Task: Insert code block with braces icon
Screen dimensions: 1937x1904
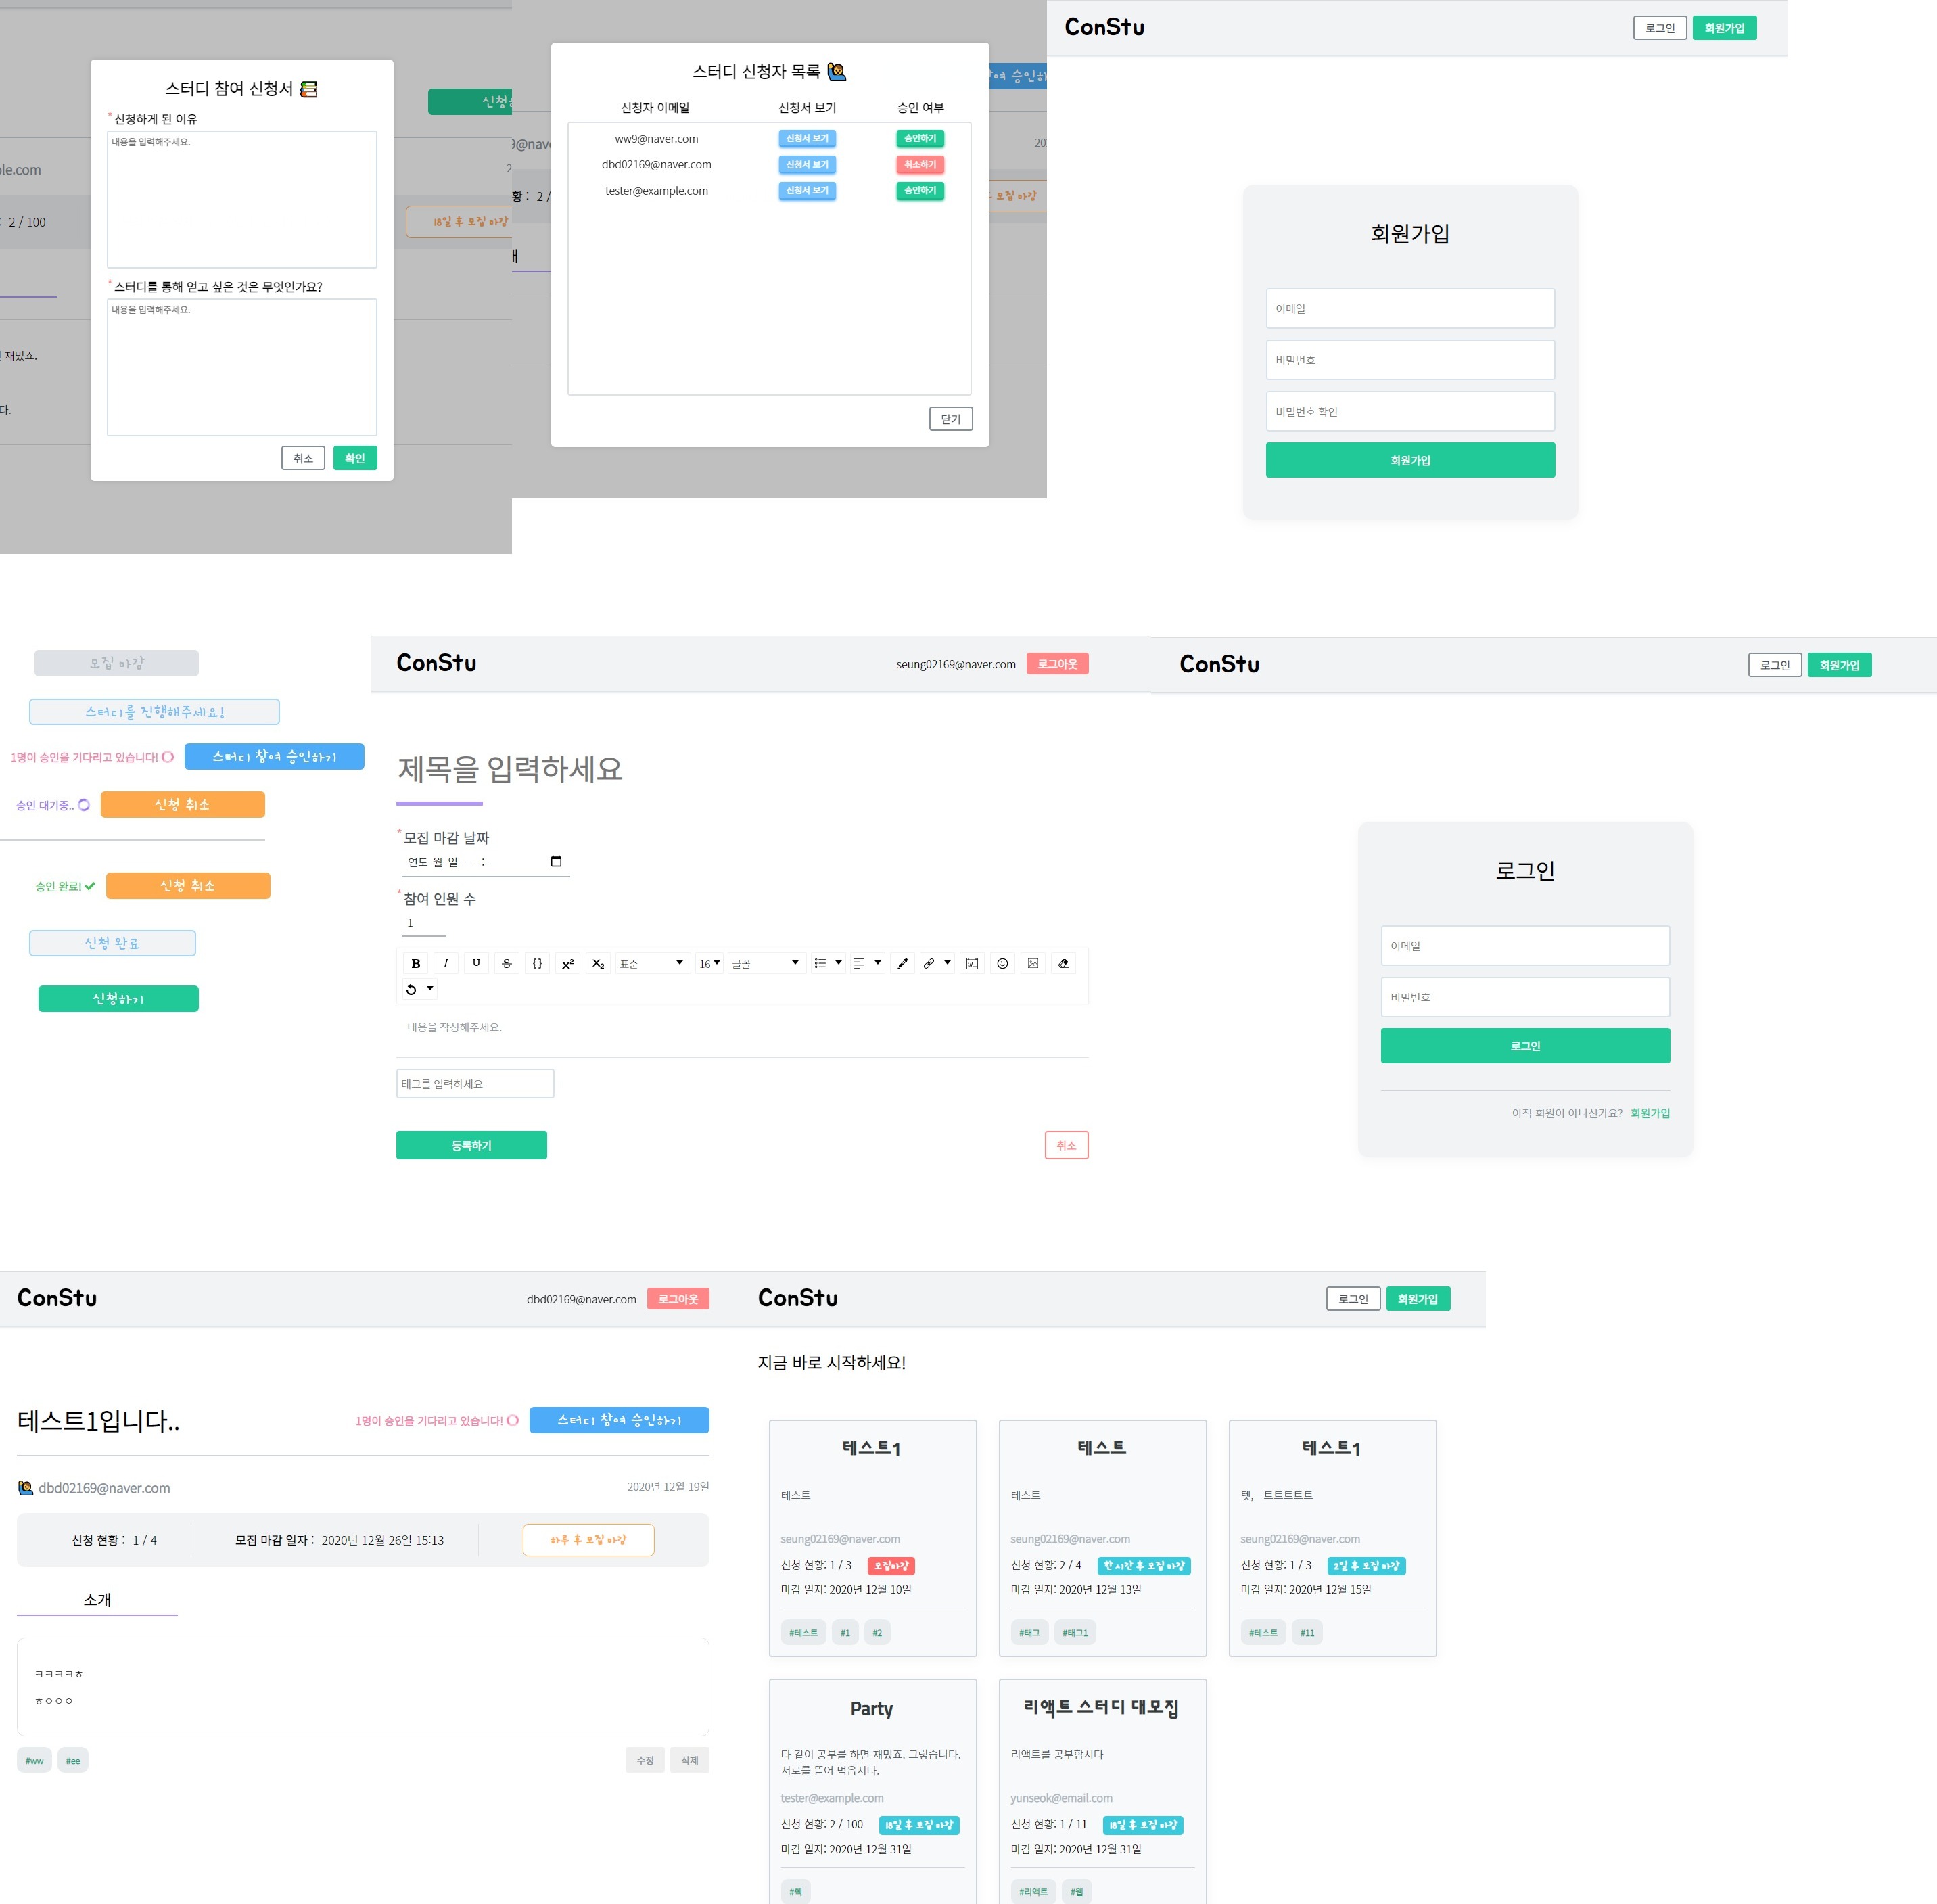Action: [537, 963]
